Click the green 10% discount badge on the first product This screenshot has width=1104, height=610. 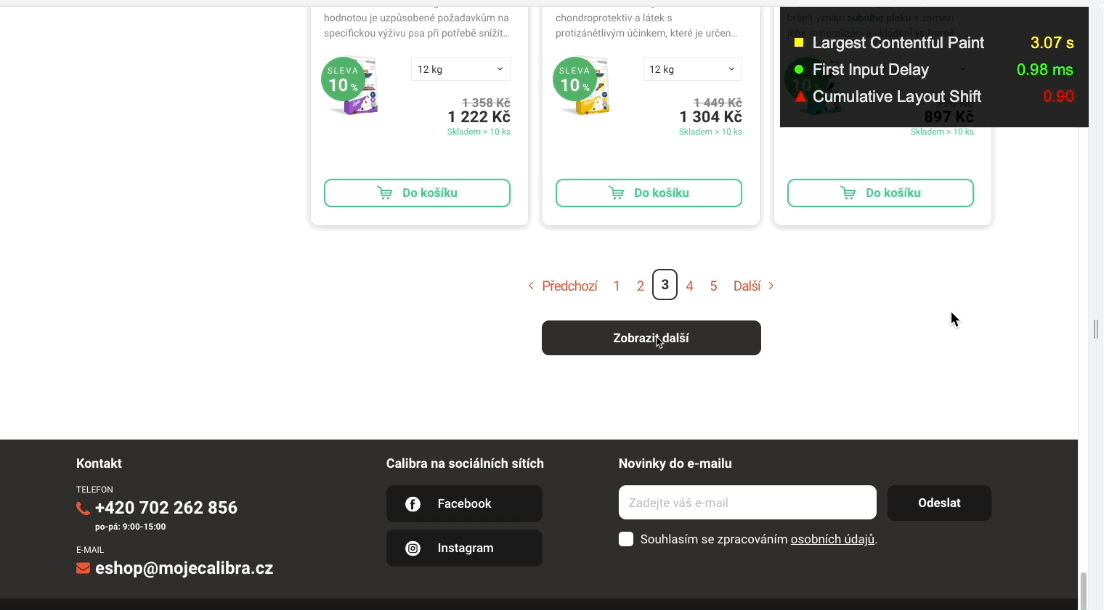point(342,80)
